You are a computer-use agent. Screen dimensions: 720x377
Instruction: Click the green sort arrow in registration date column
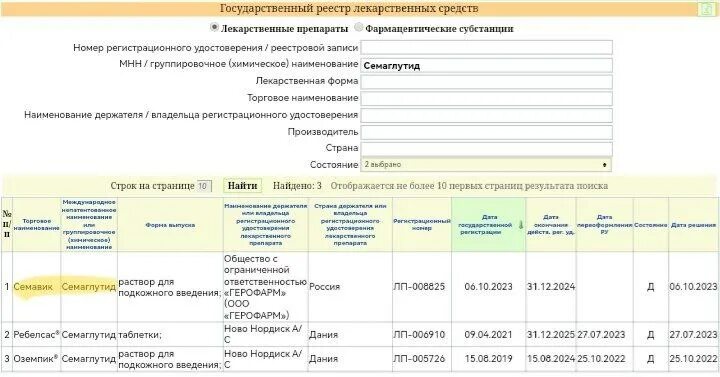521,225
